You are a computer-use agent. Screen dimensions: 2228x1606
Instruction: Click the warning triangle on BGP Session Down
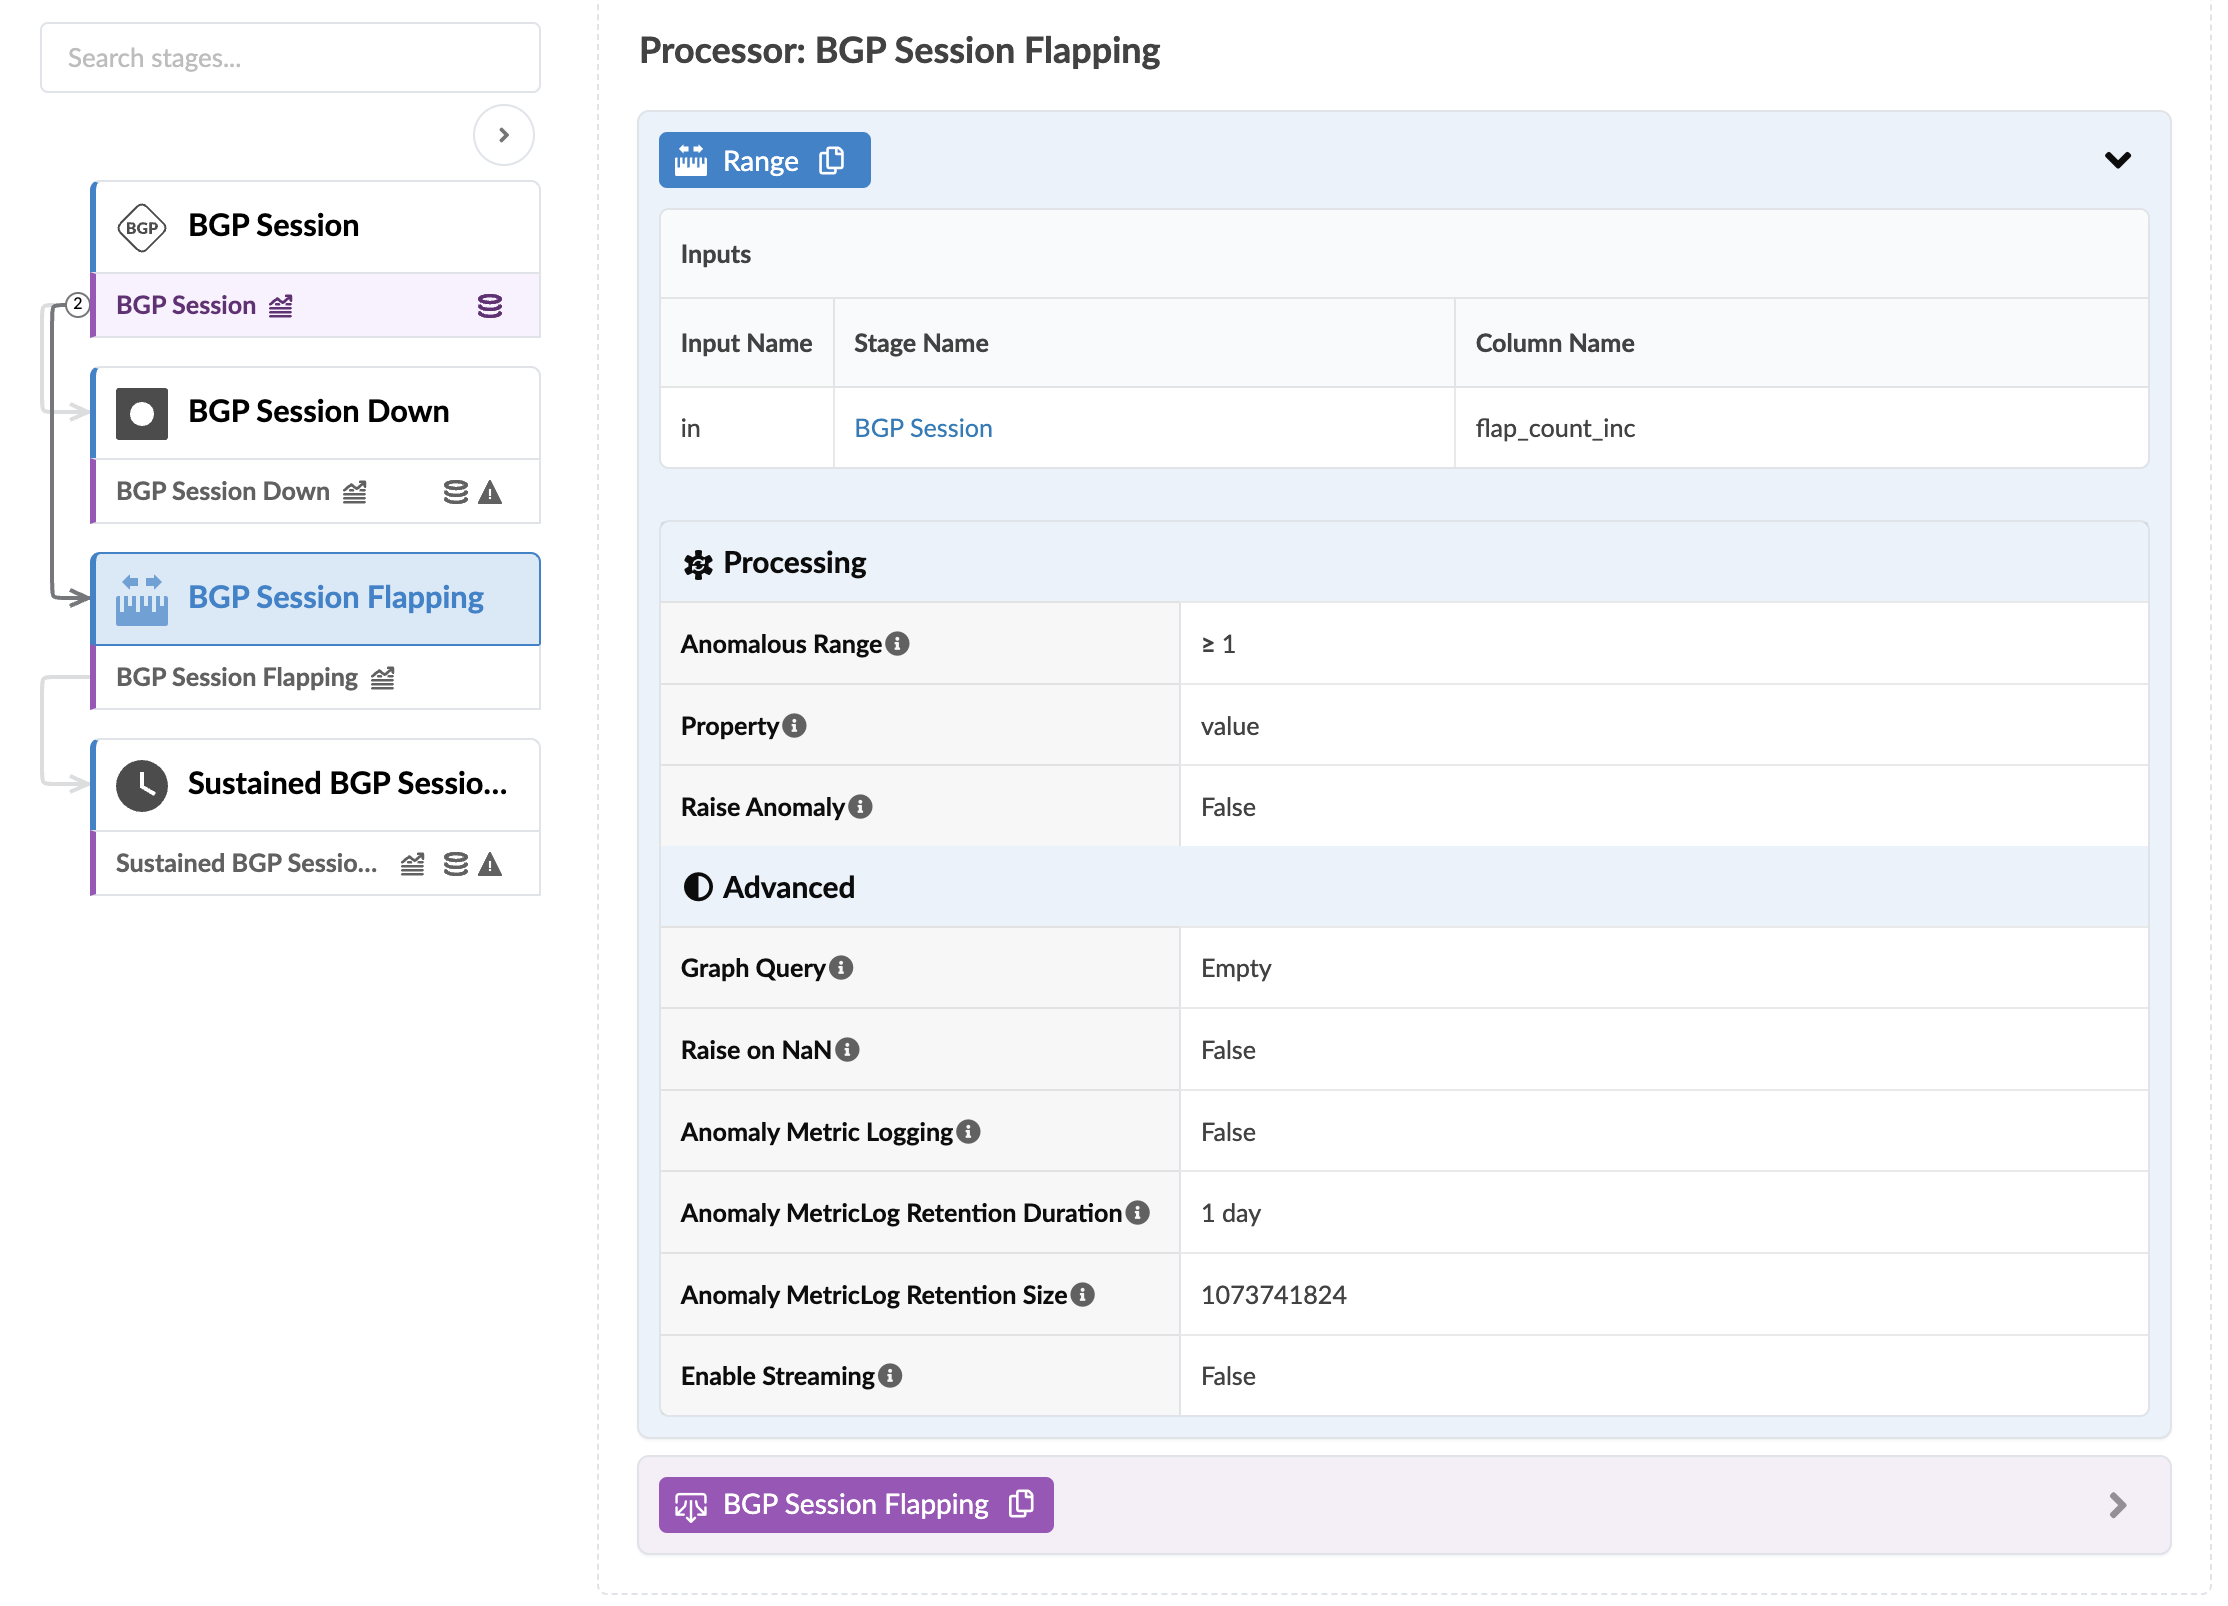tap(490, 492)
